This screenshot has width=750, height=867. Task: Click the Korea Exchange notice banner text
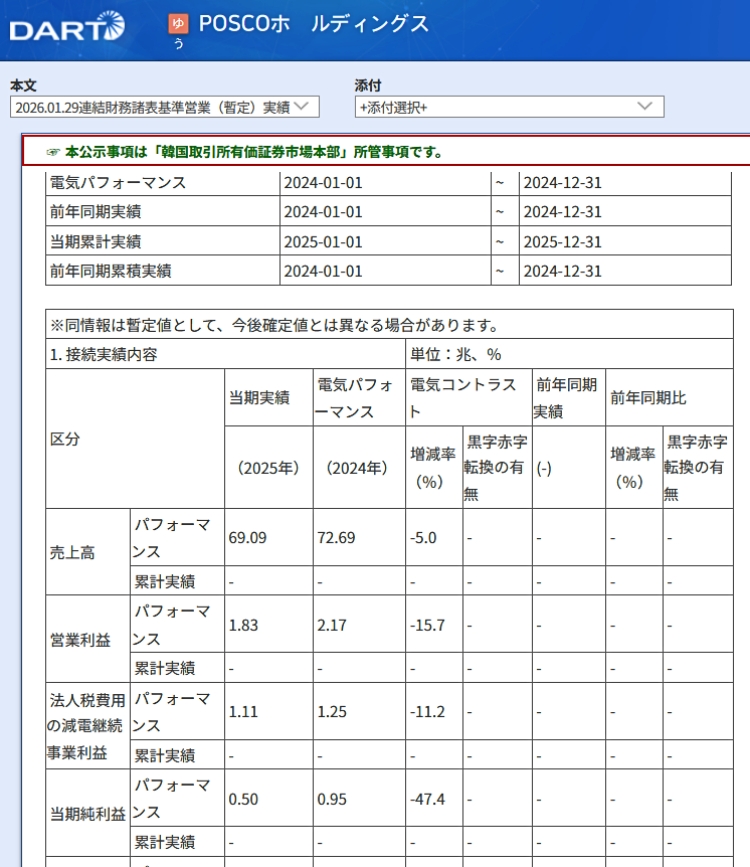254,152
